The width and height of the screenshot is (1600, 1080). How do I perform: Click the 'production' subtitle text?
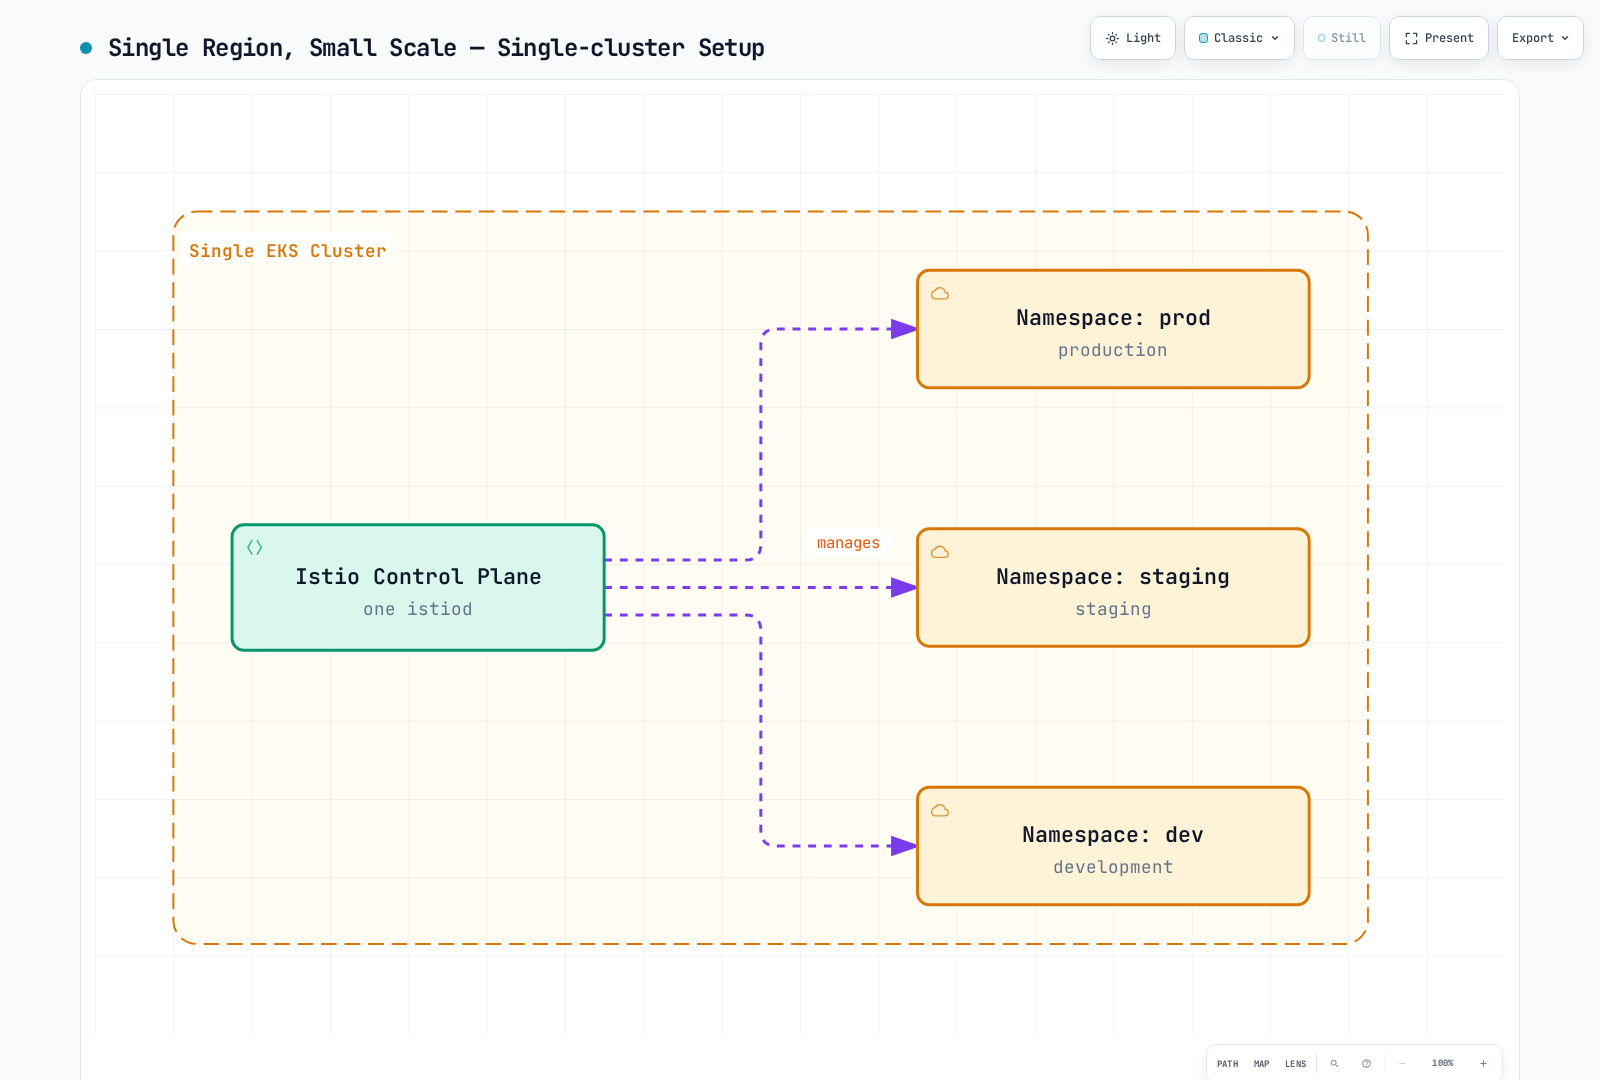tap(1113, 350)
